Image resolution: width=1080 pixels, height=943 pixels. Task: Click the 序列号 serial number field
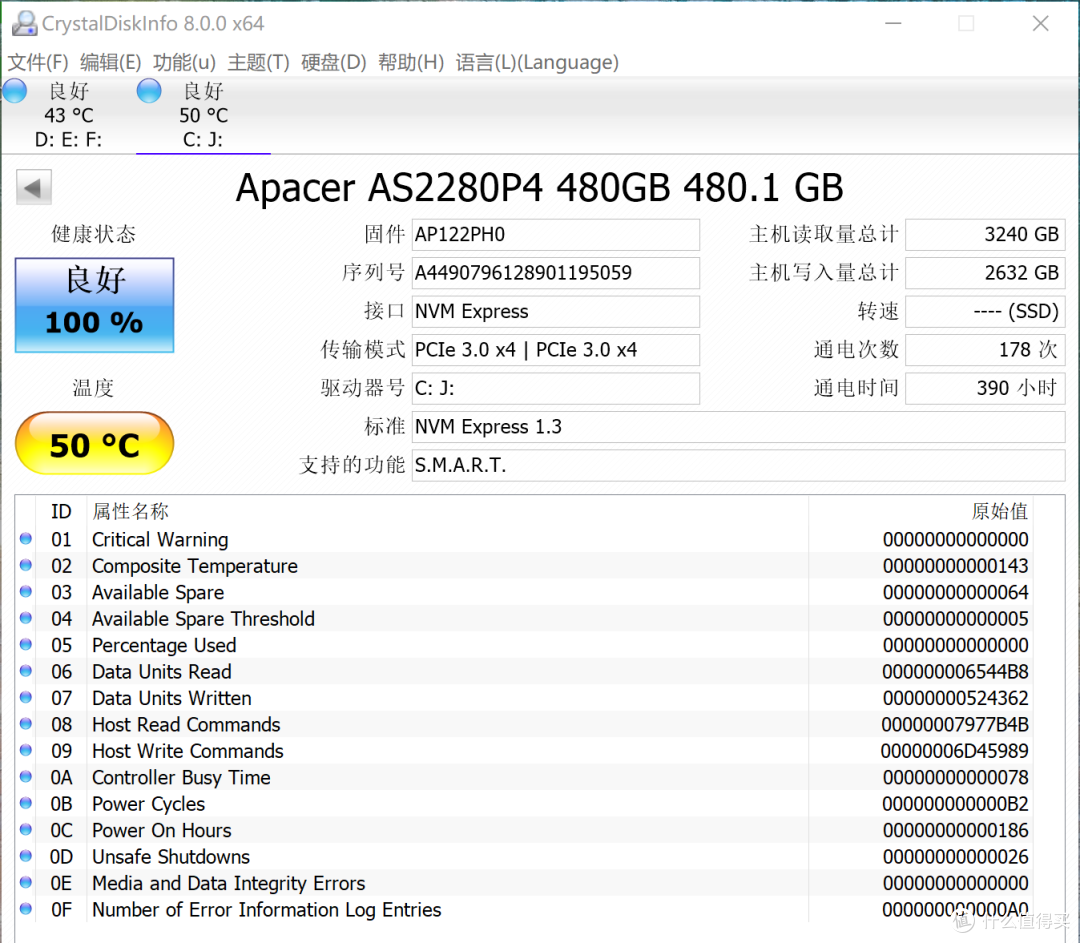(x=555, y=273)
